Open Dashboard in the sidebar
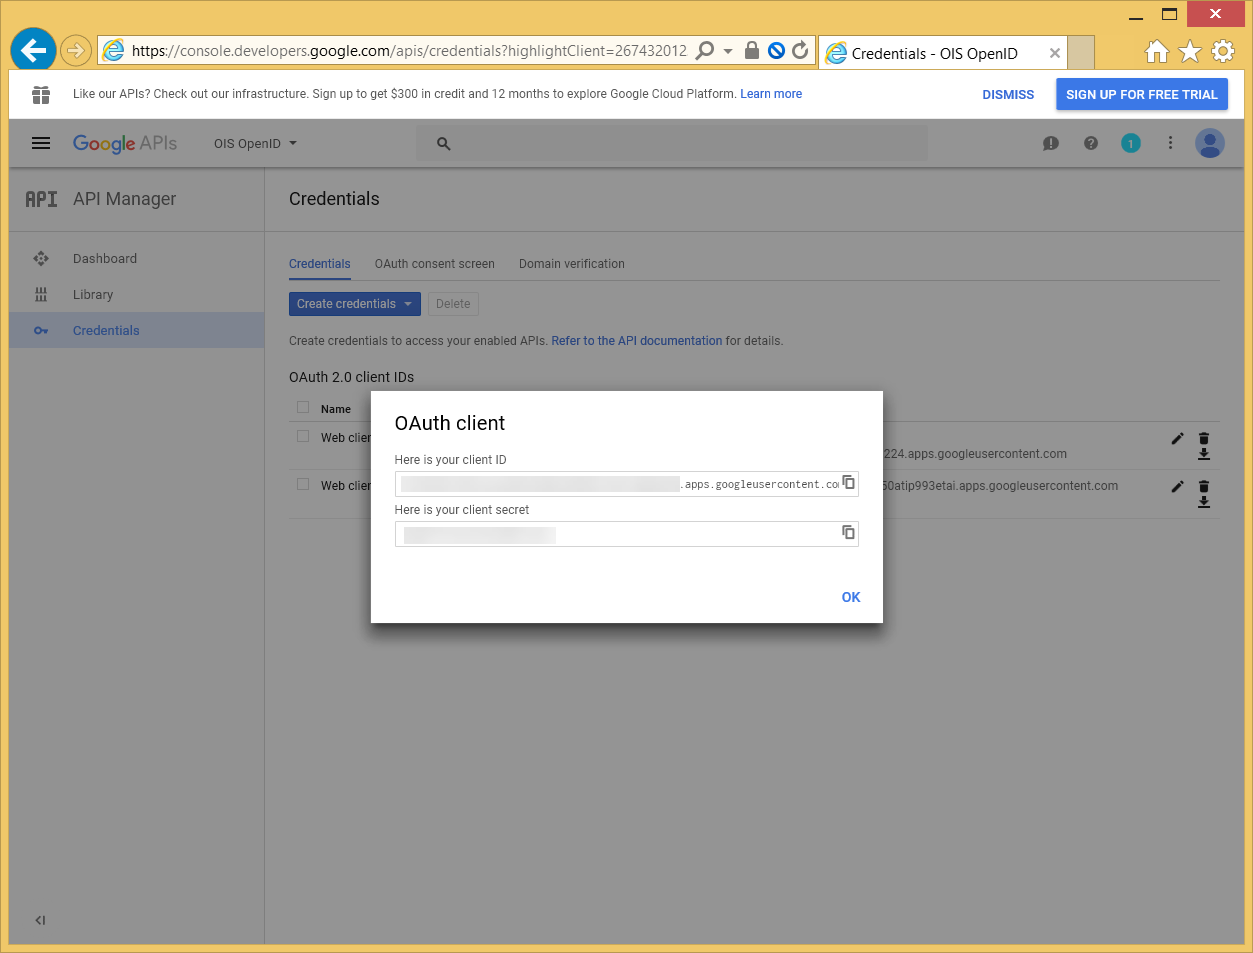 click(137, 258)
